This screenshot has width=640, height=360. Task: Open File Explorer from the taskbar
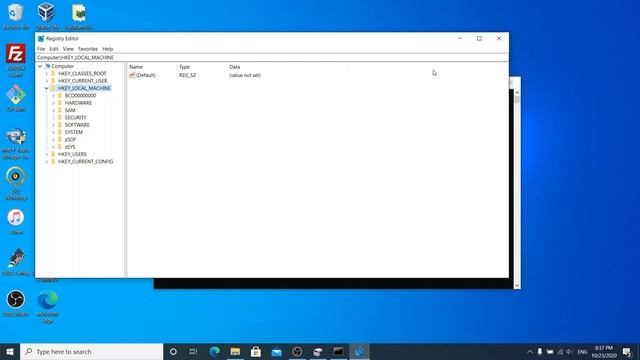click(x=235, y=351)
